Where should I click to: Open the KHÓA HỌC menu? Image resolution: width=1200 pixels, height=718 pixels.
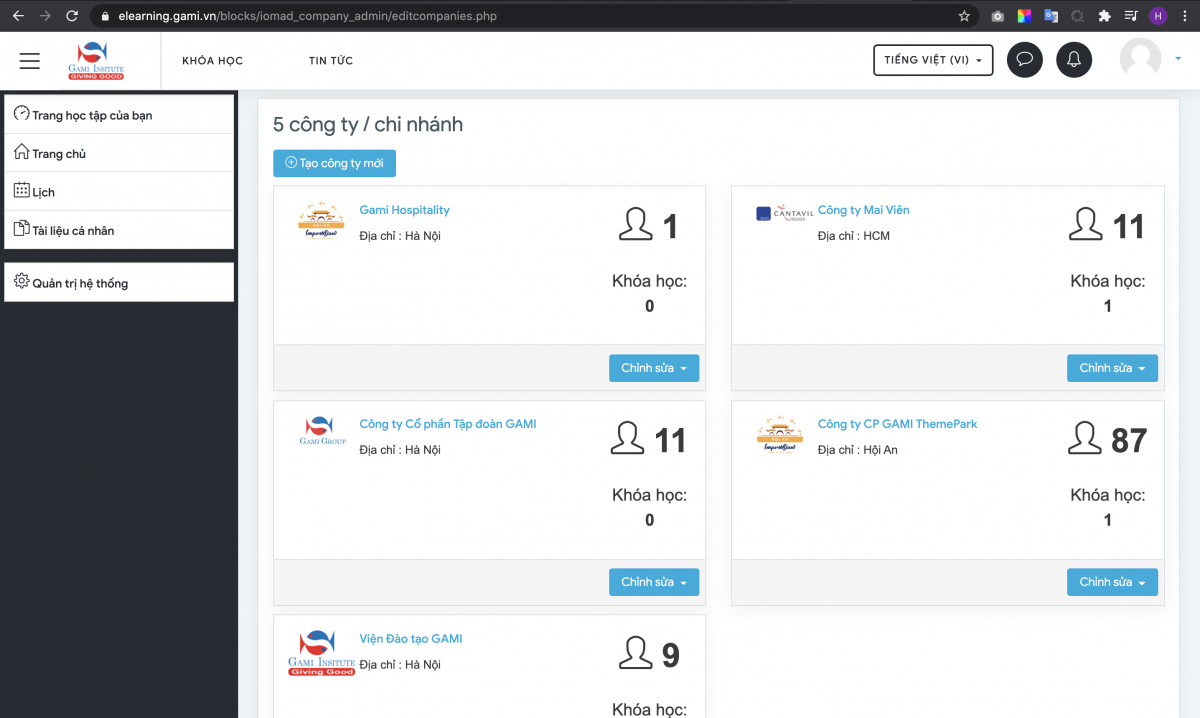(212, 61)
